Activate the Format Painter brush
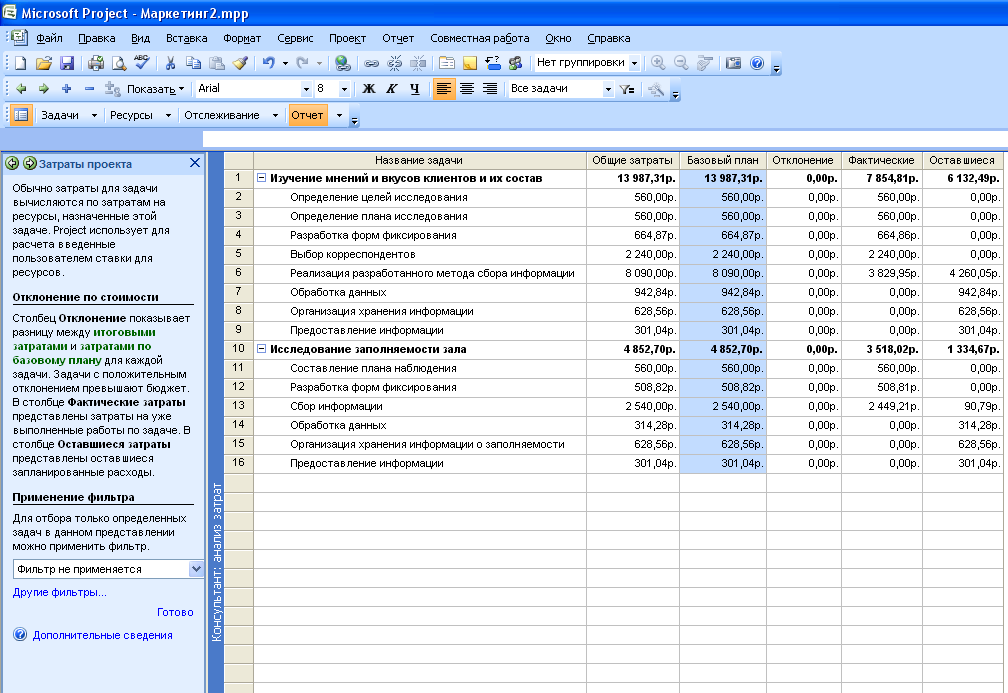The image size is (1008, 693). pyautogui.click(x=240, y=63)
